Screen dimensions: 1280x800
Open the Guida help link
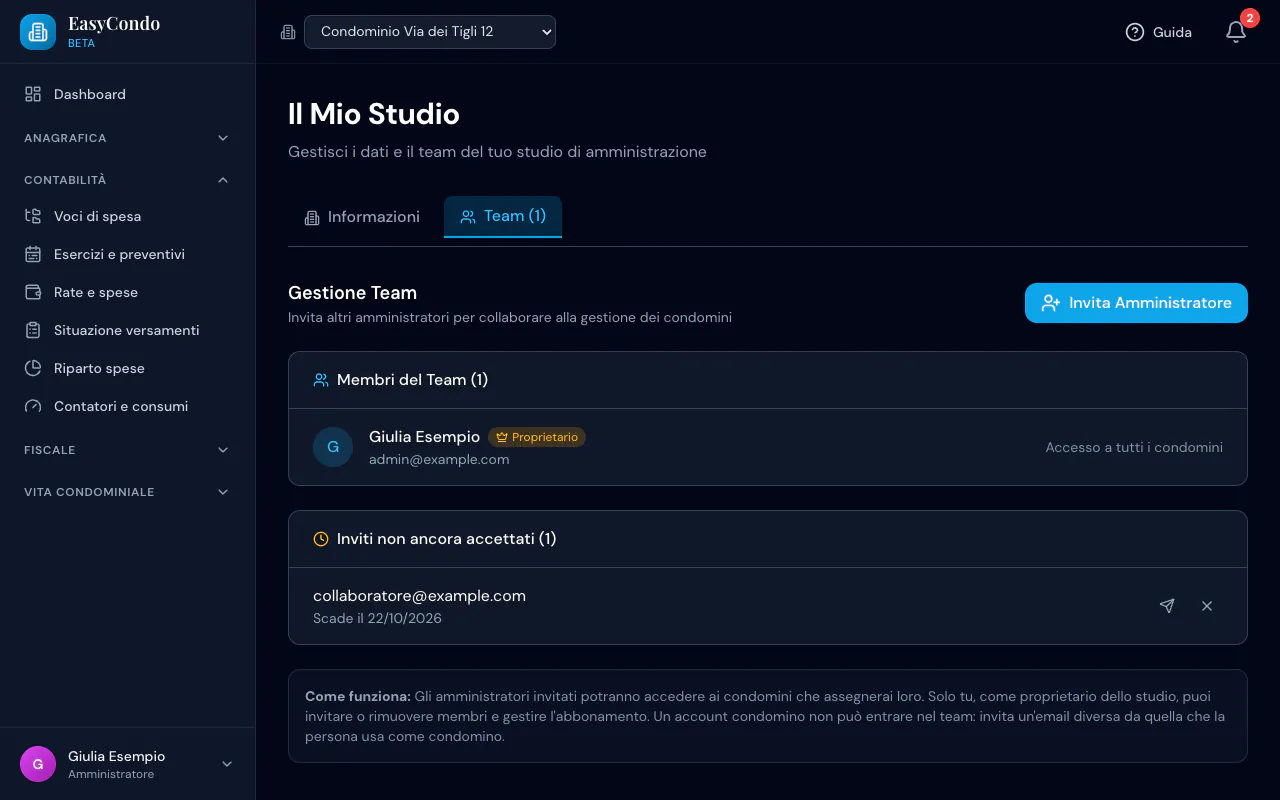click(x=1159, y=32)
